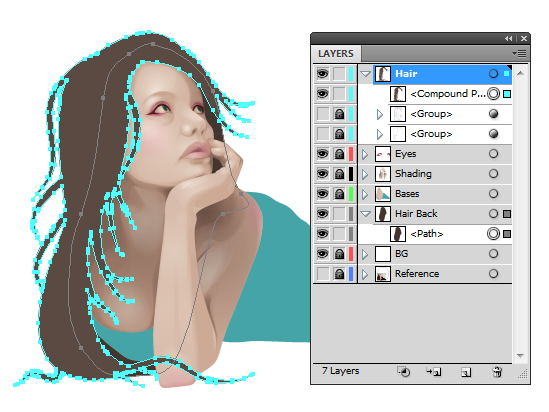The image size is (549, 412).
Task: Click the Layers panel scrollbar down arrow
Action: pos(520,356)
